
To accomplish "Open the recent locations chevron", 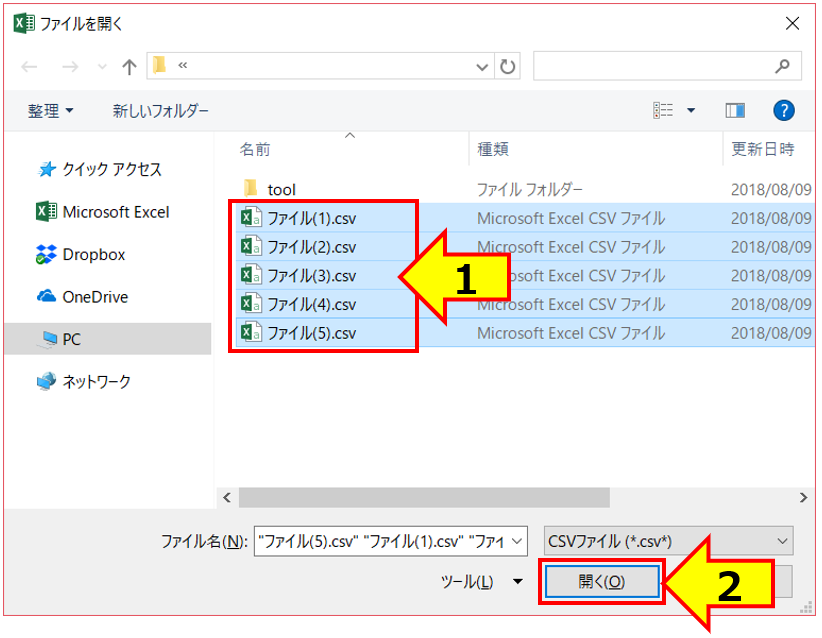I will [x=102, y=67].
